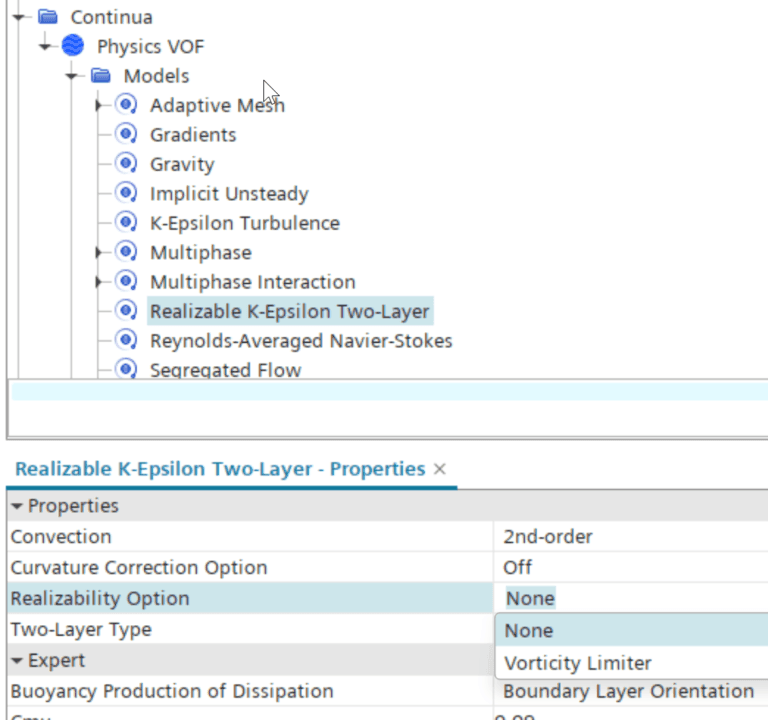This screenshot has height=720, width=768.
Task: Click the Curvature Correction Option property name
Action: coord(139,568)
